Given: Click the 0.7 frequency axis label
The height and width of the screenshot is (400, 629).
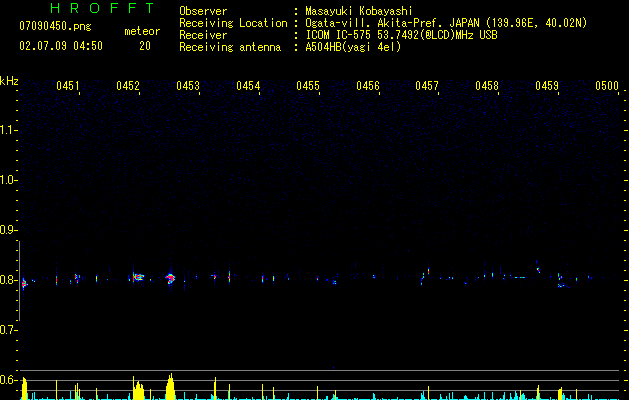Looking at the screenshot, I should point(8,330).
